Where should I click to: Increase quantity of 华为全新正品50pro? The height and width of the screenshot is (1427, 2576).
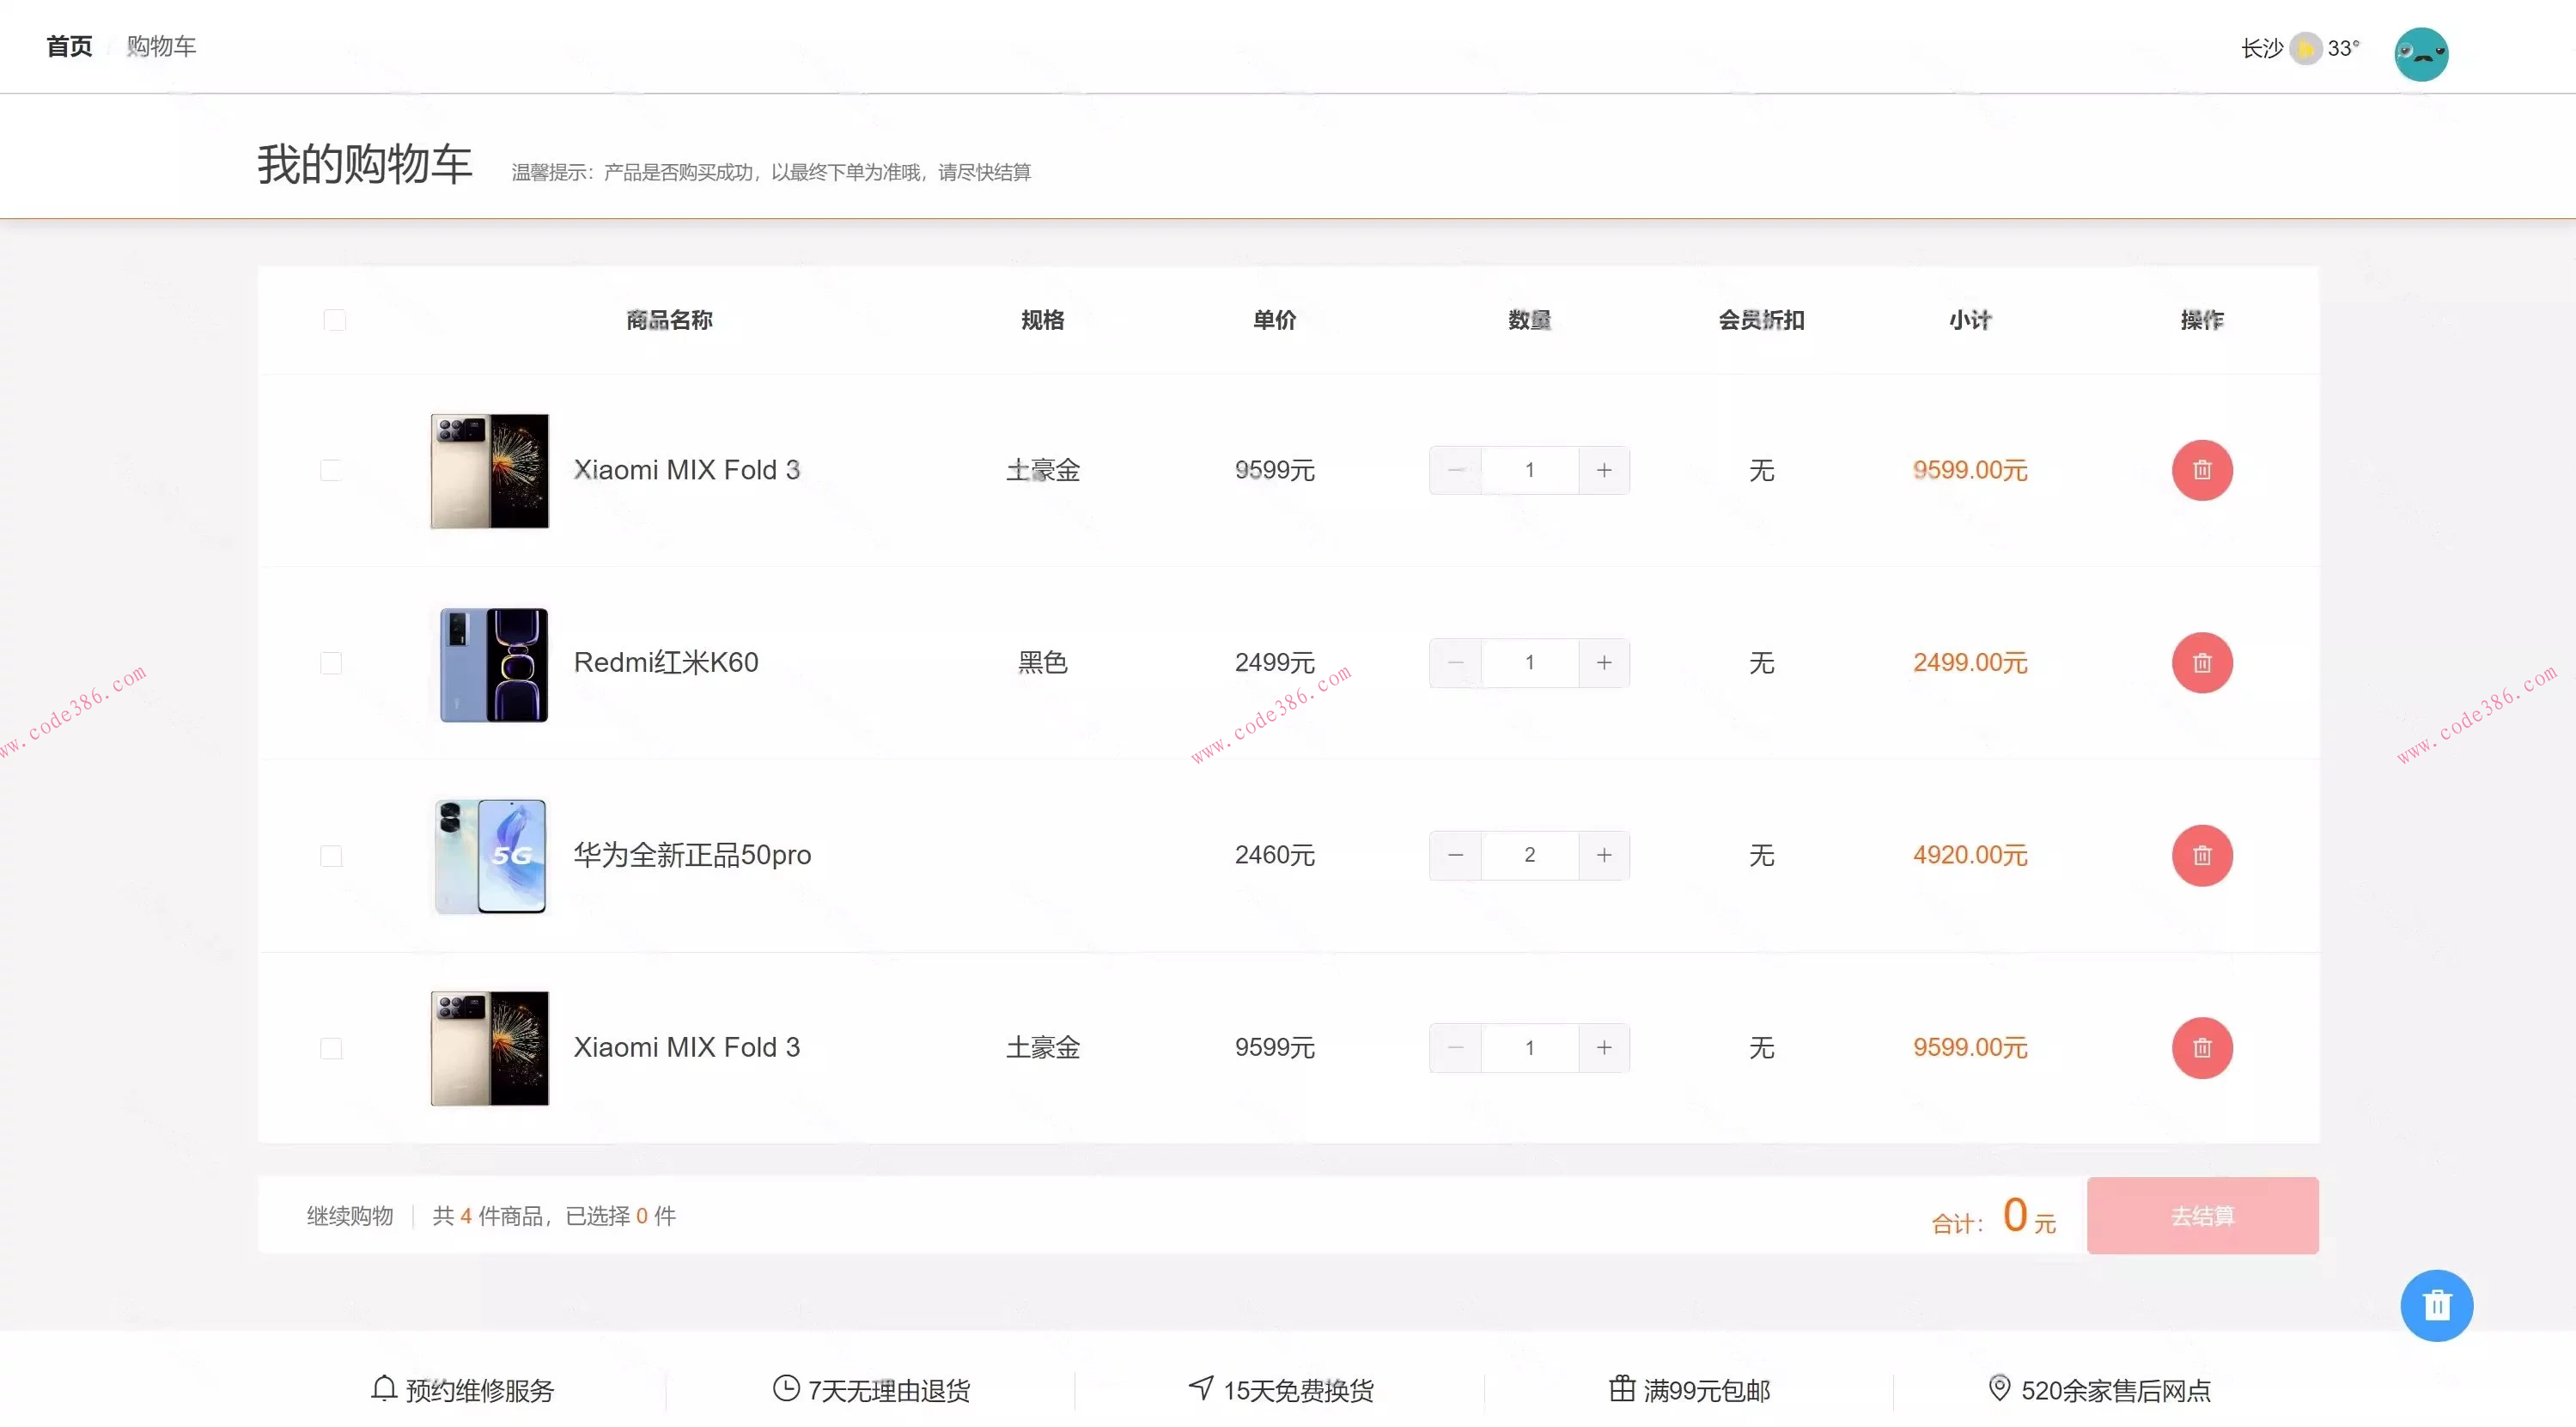(1603, 855)
